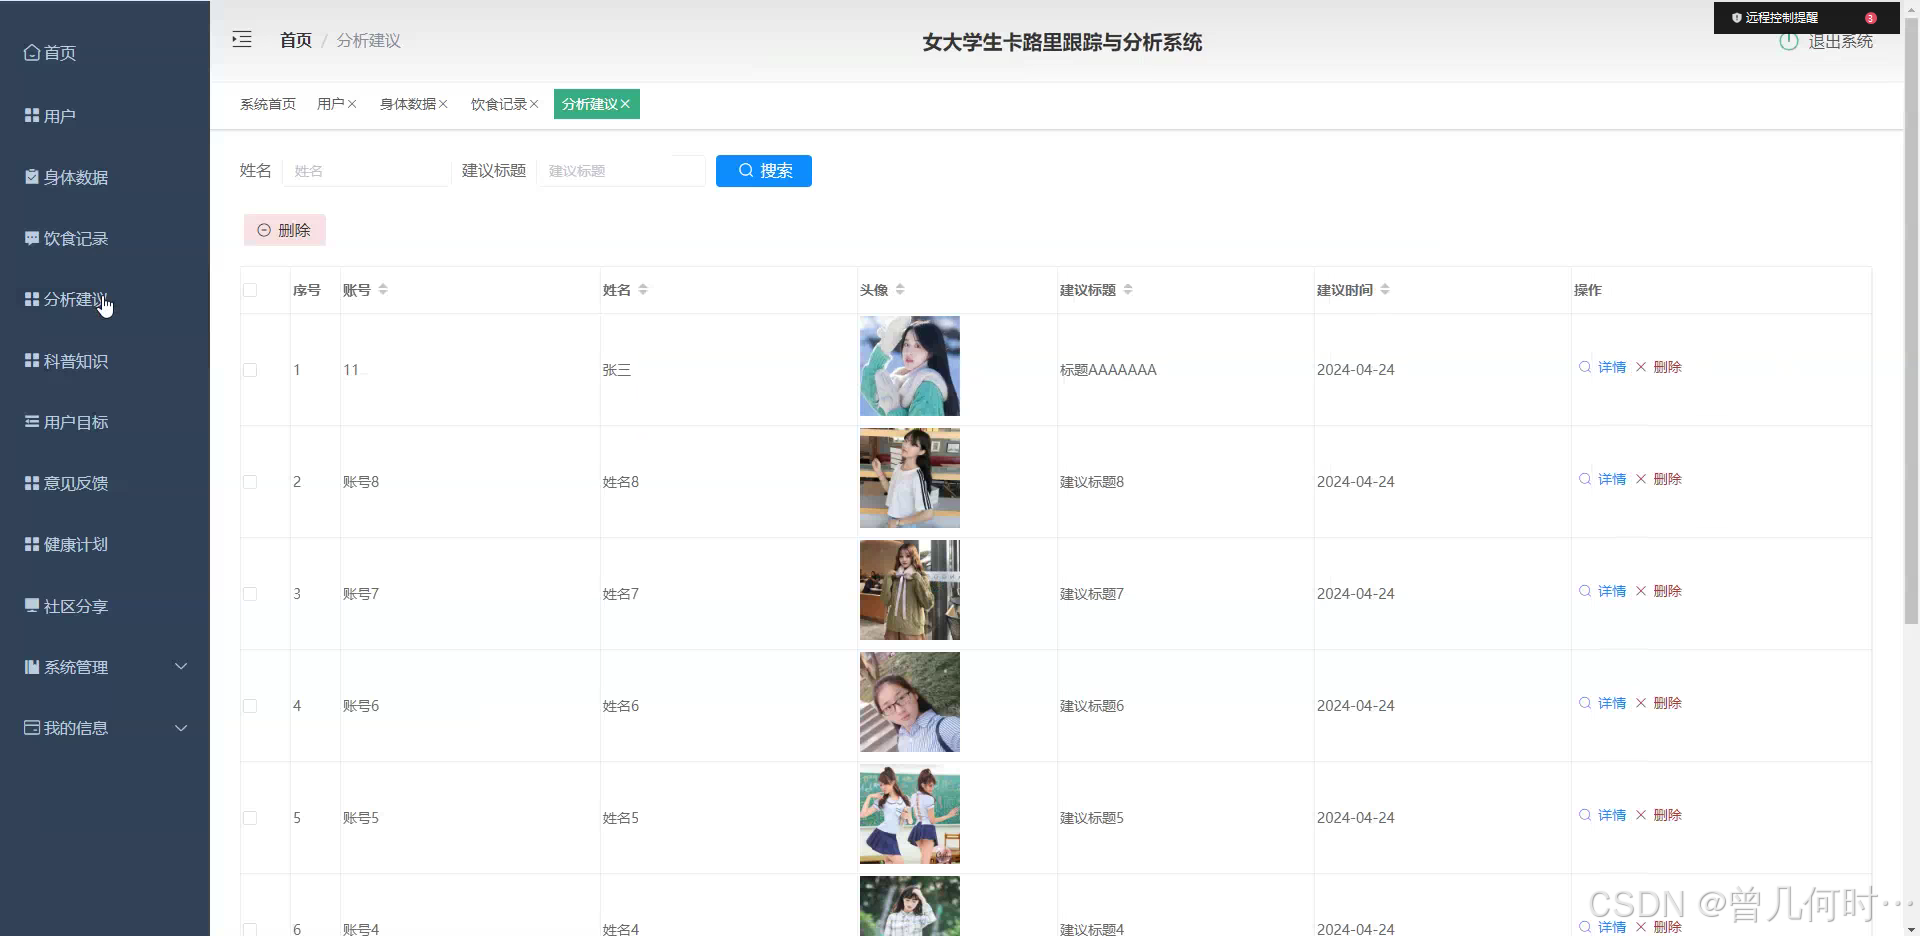Screen dimensions: 1920x936
Task: Delete the 张三 row via 删除 link
Action: 1659,367
